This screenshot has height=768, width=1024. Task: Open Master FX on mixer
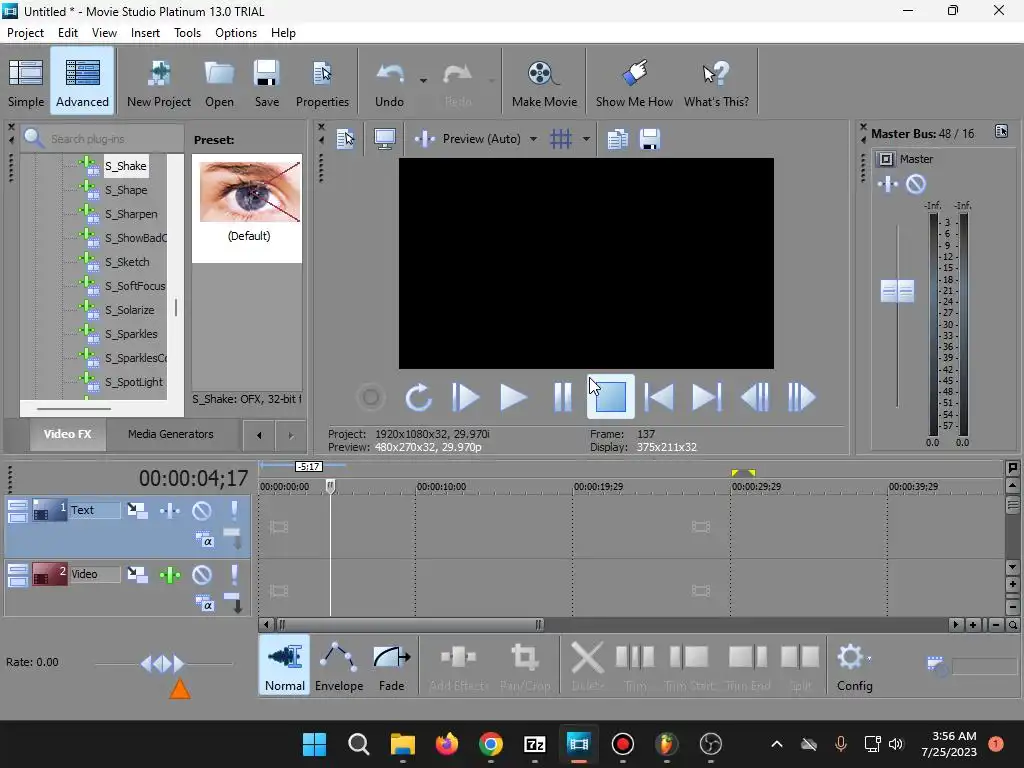[x=888, y=185]
